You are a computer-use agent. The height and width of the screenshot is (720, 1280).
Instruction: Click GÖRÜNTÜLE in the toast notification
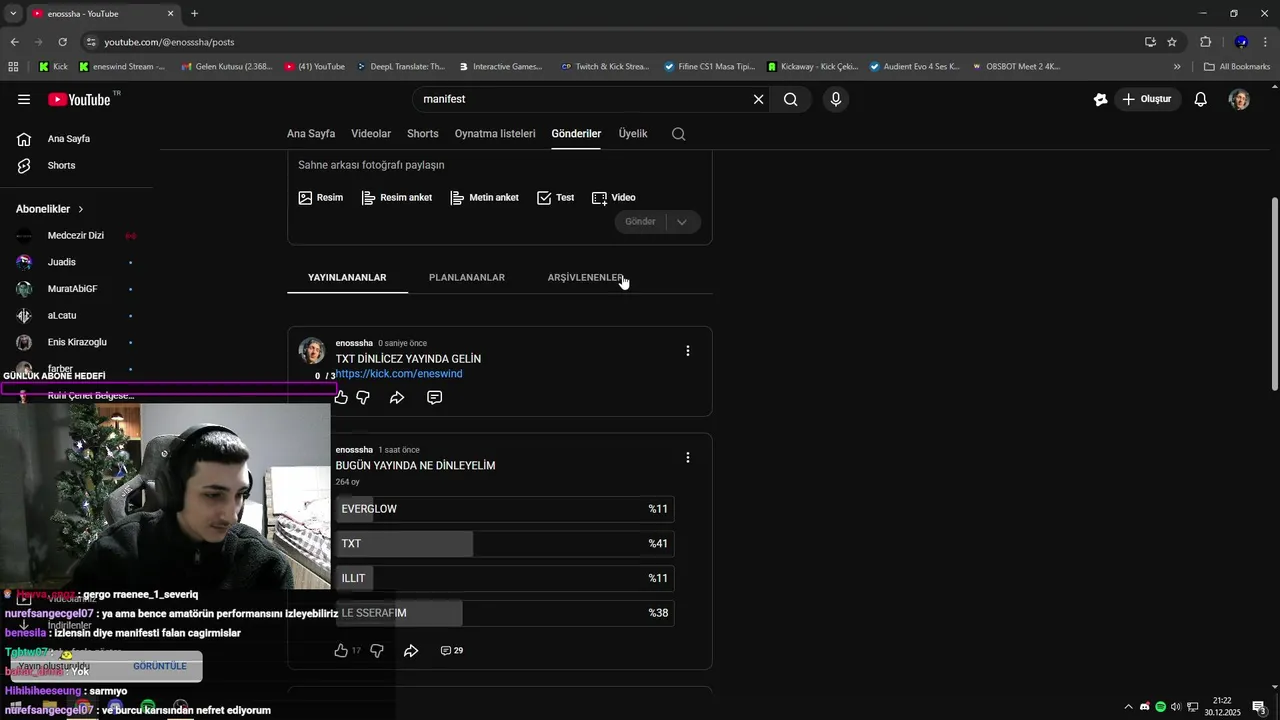[x=160, y=666]
